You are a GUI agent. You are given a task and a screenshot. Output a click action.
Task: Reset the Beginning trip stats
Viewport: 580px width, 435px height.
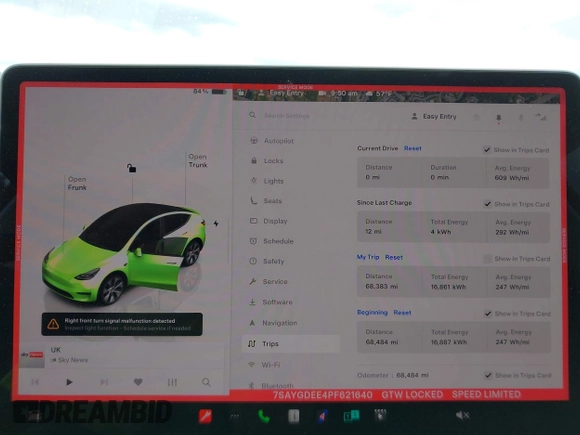[402, 313]
